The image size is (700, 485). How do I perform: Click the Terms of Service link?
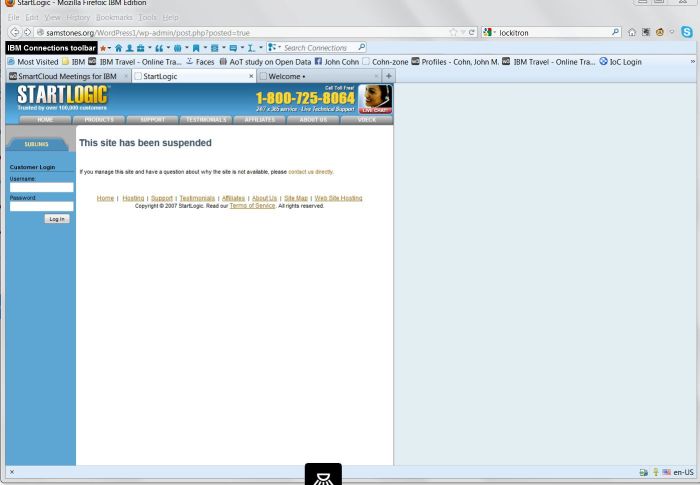pyautogui.click(x=252, y=205)
